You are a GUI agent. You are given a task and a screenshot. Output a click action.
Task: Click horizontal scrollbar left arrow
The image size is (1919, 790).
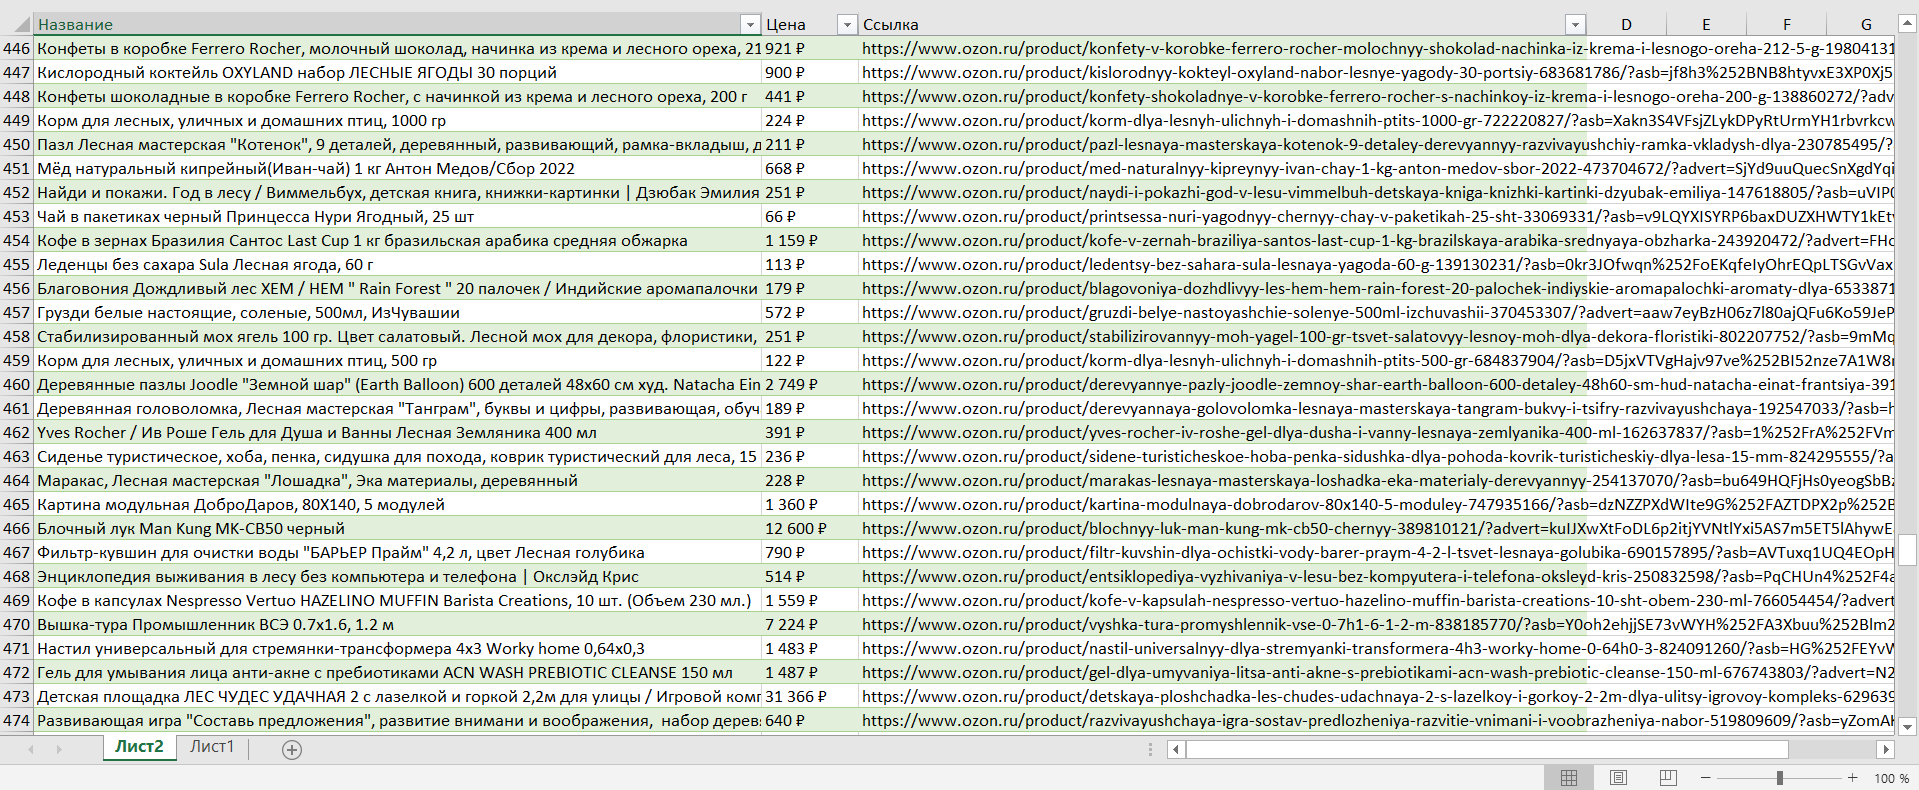1176,749
